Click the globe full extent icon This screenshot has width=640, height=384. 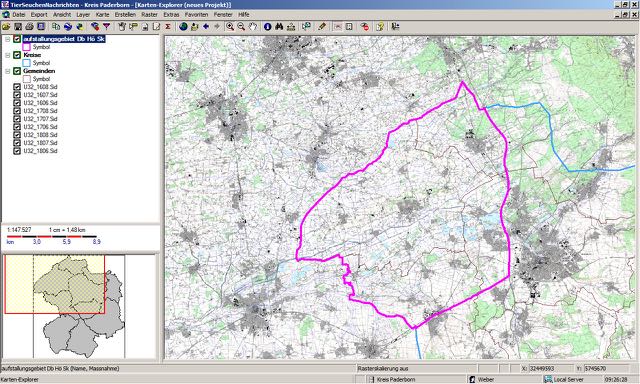[183, 27]
